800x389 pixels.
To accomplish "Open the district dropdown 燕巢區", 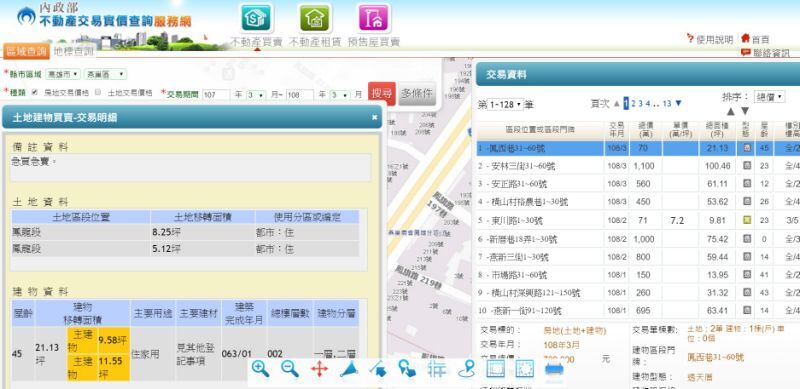I will coord(105,75).
